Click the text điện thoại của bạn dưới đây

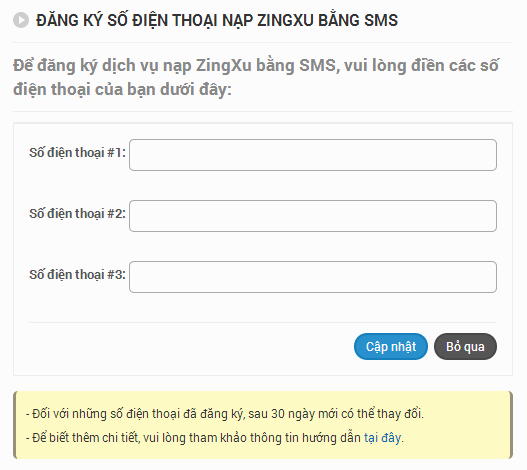(x=122, y=90)
